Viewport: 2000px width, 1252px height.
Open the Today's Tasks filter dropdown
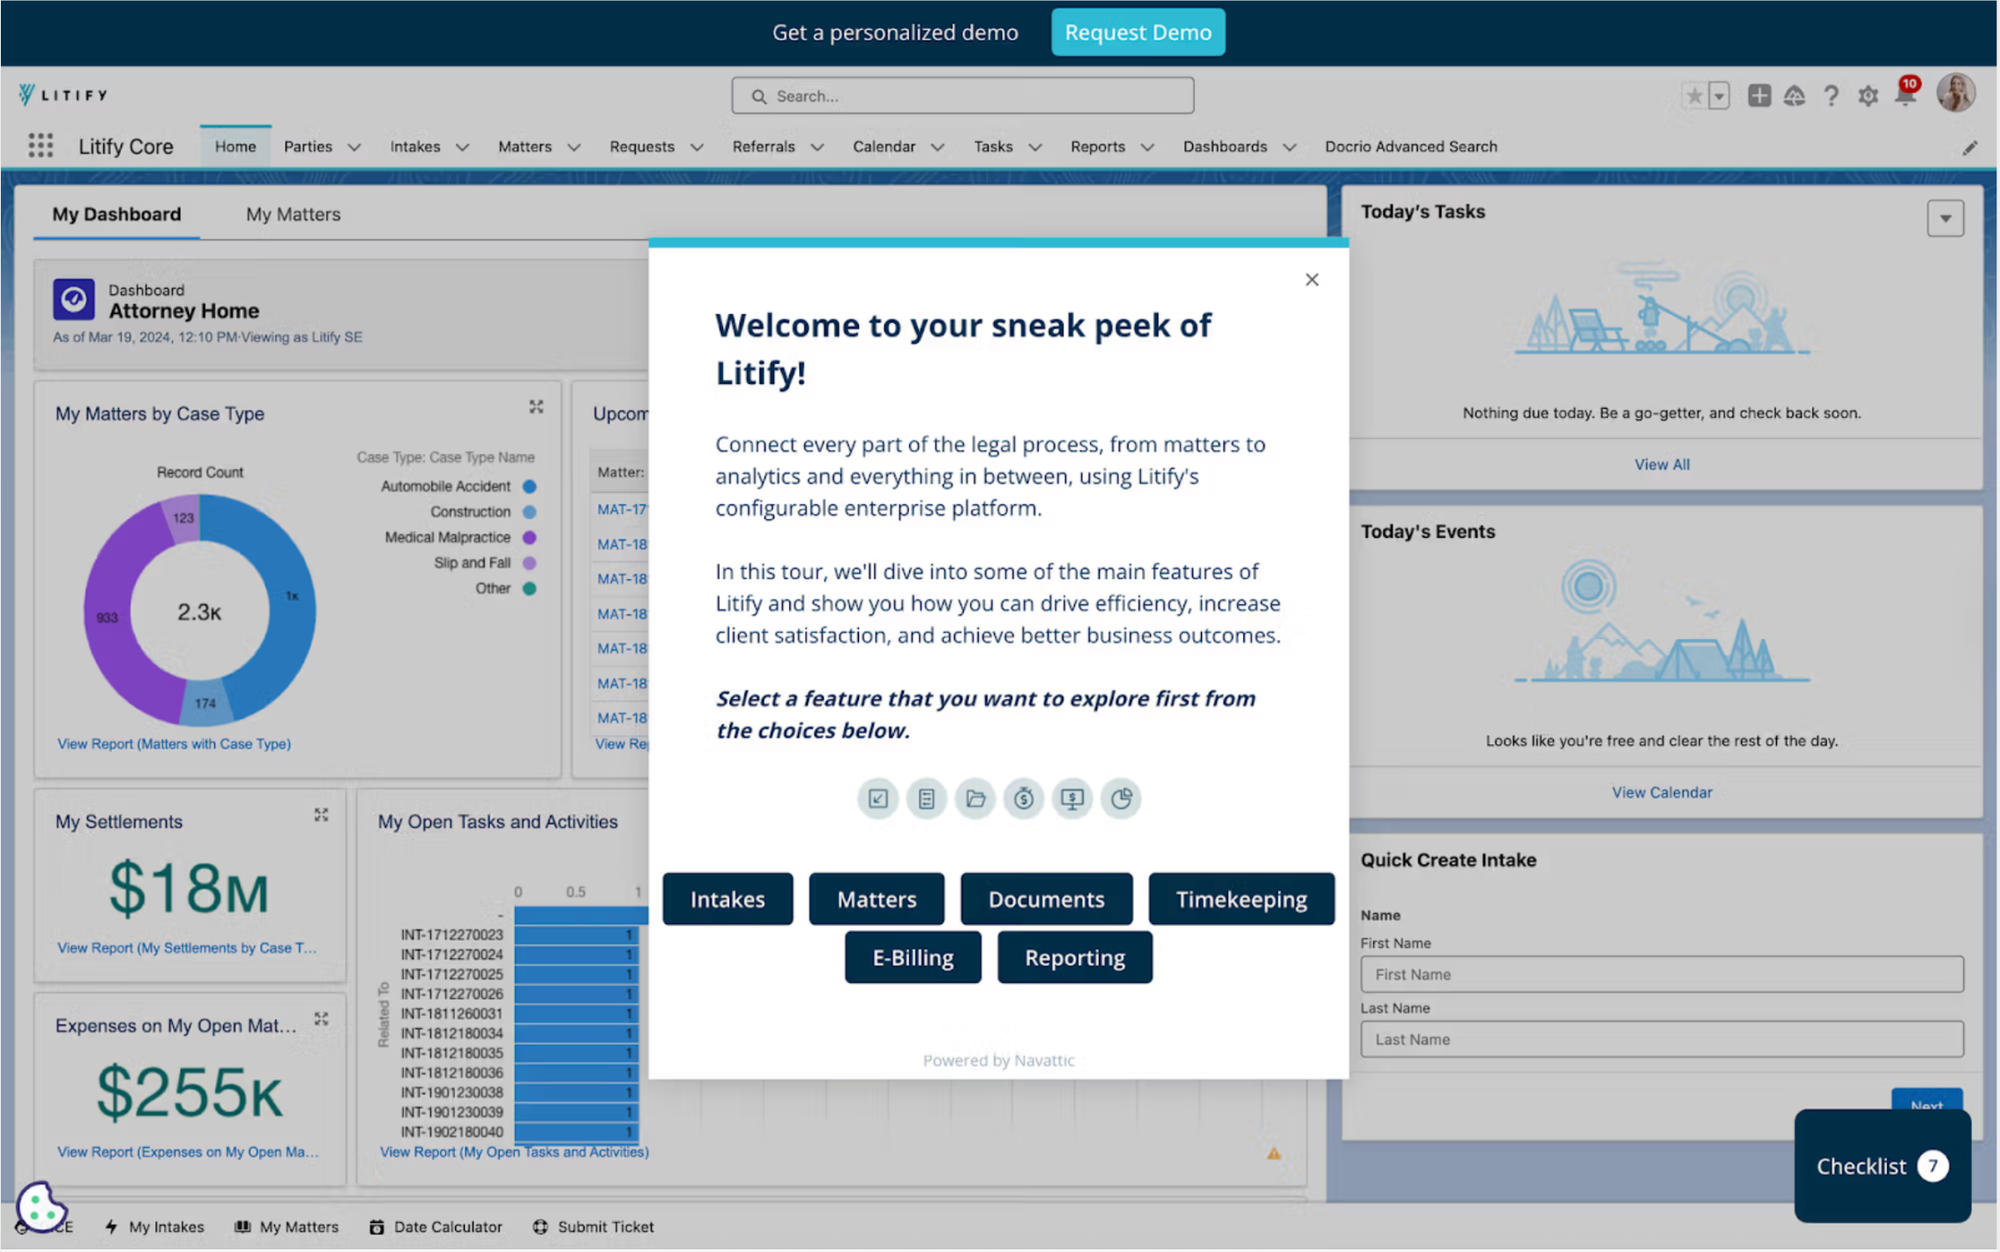pos(1945,218)
